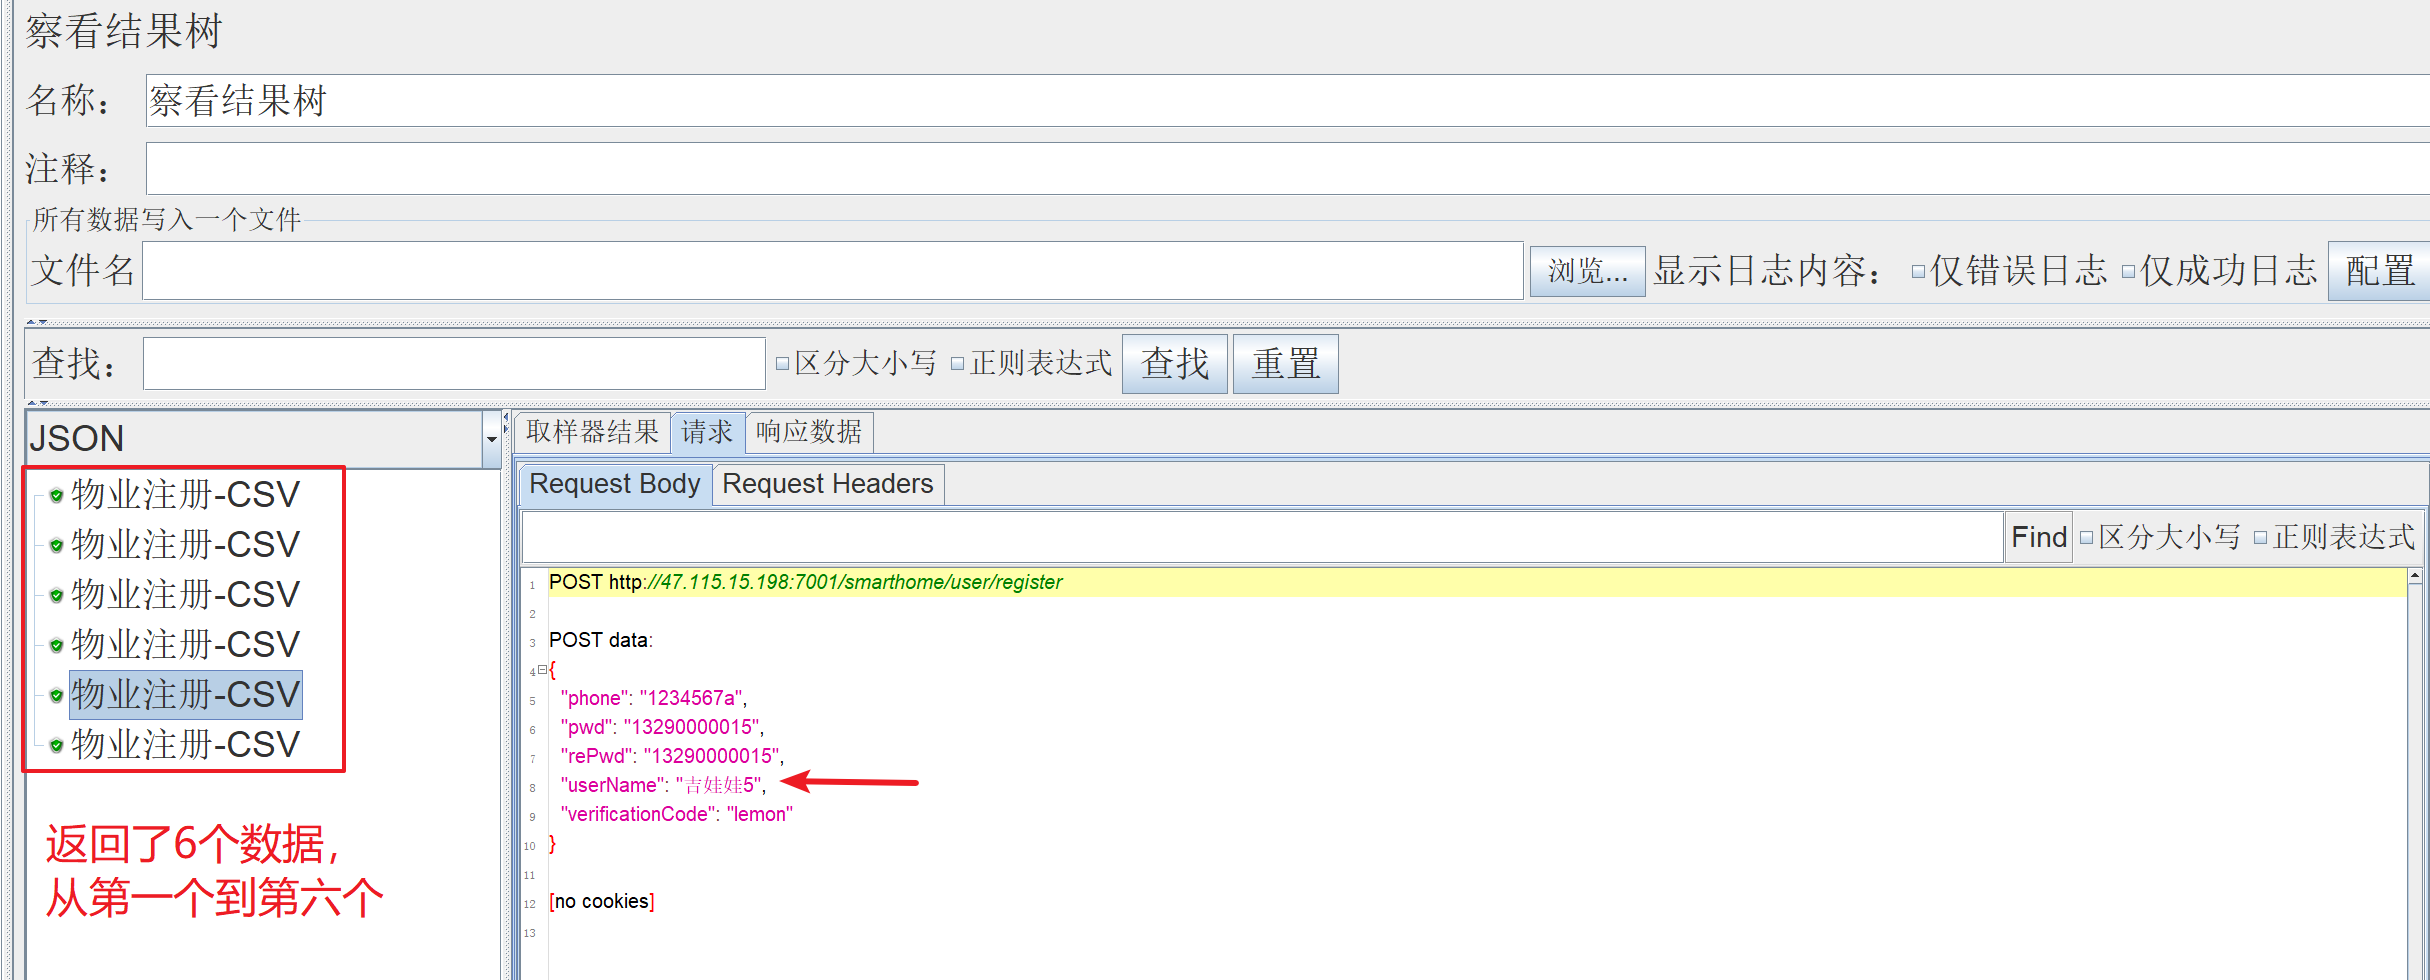
Task: Open the JSON renderer dropdown
Action: coord(491,439)
